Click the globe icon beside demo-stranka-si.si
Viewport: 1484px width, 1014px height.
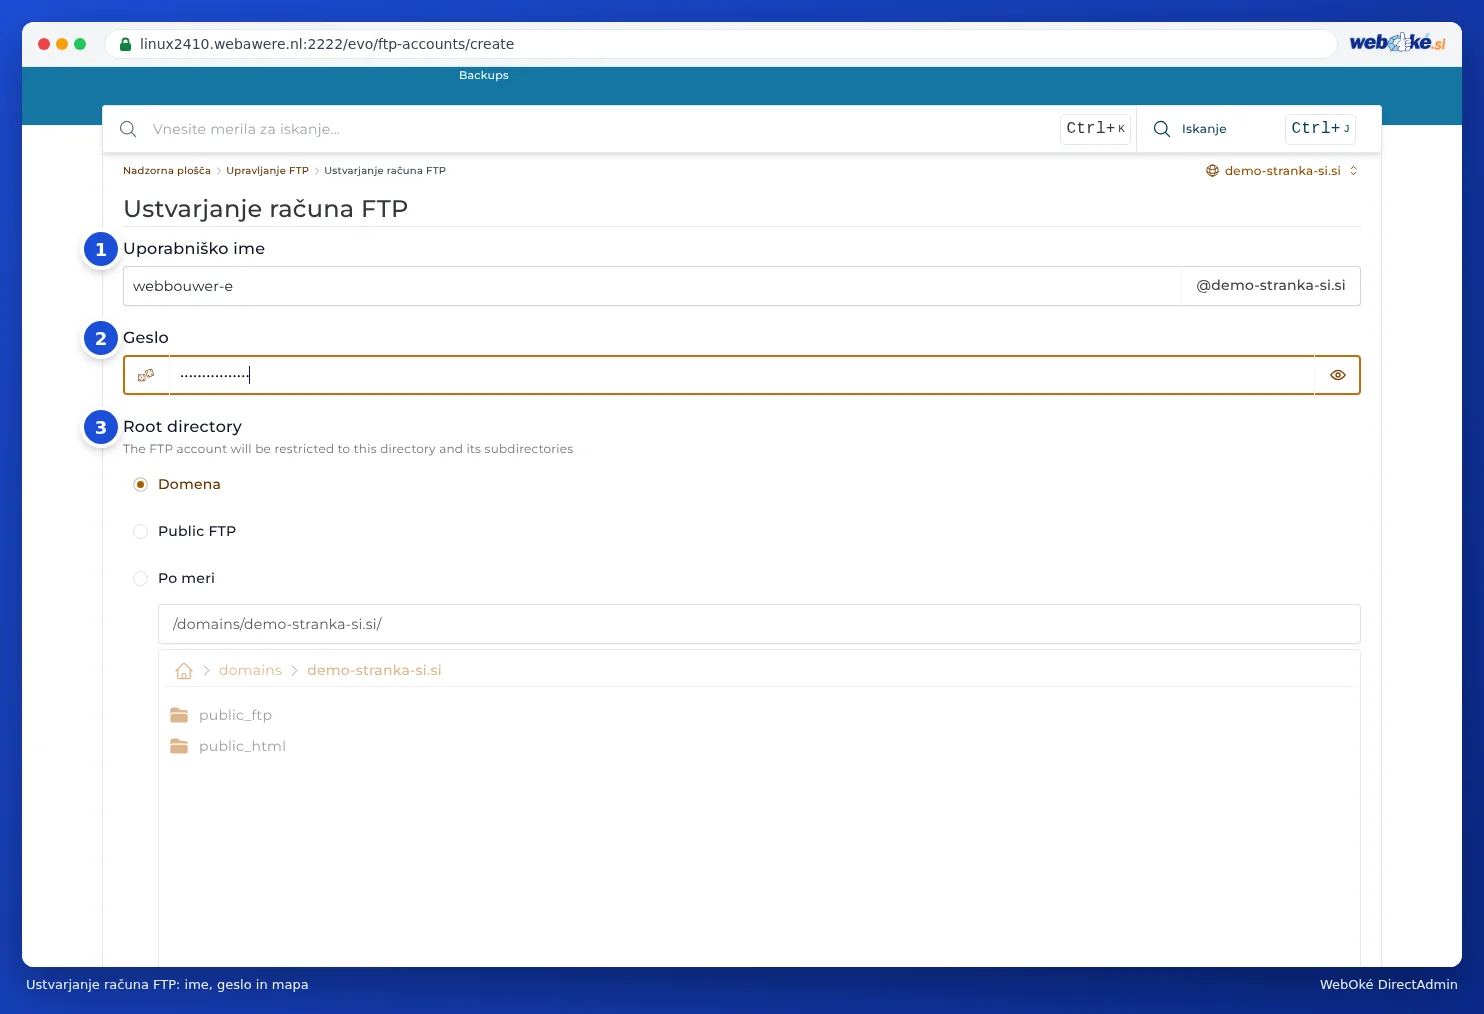coord(1212,171)
